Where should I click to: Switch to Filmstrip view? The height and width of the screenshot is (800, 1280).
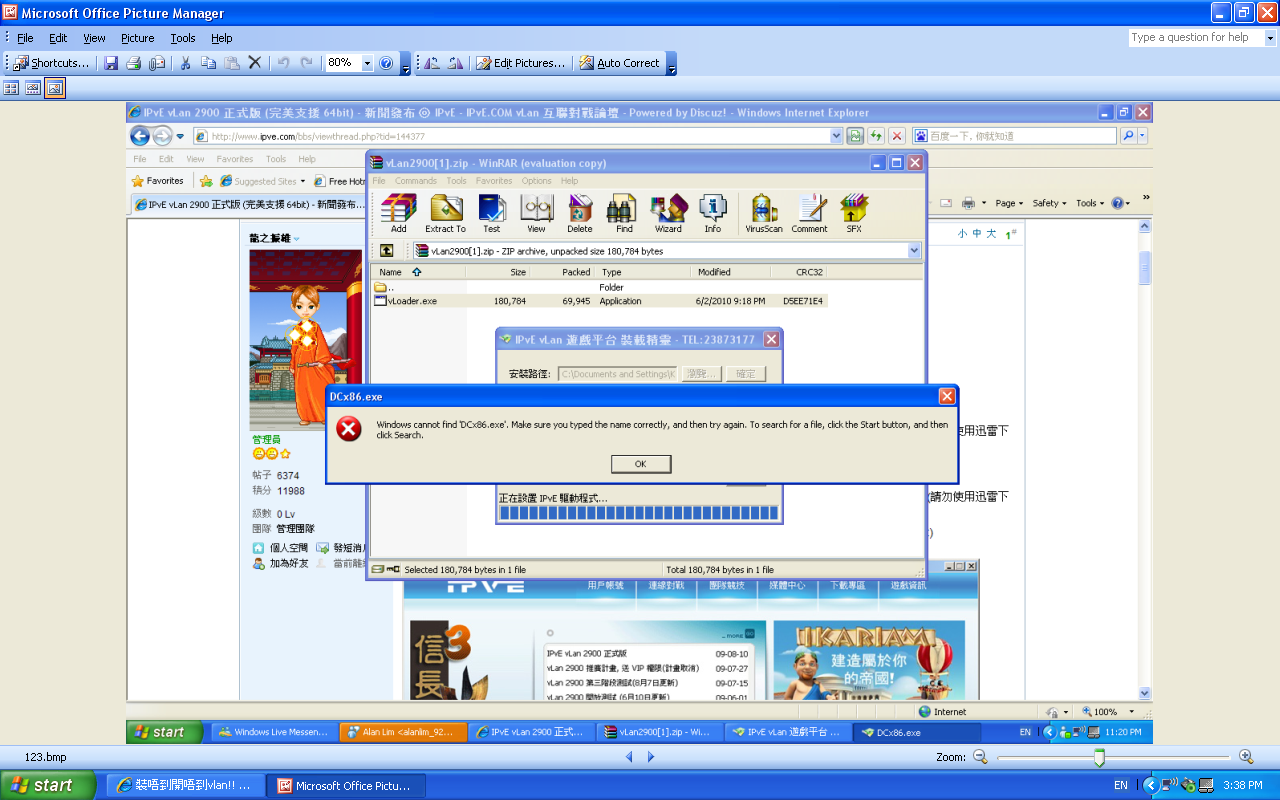click(33, 88)
